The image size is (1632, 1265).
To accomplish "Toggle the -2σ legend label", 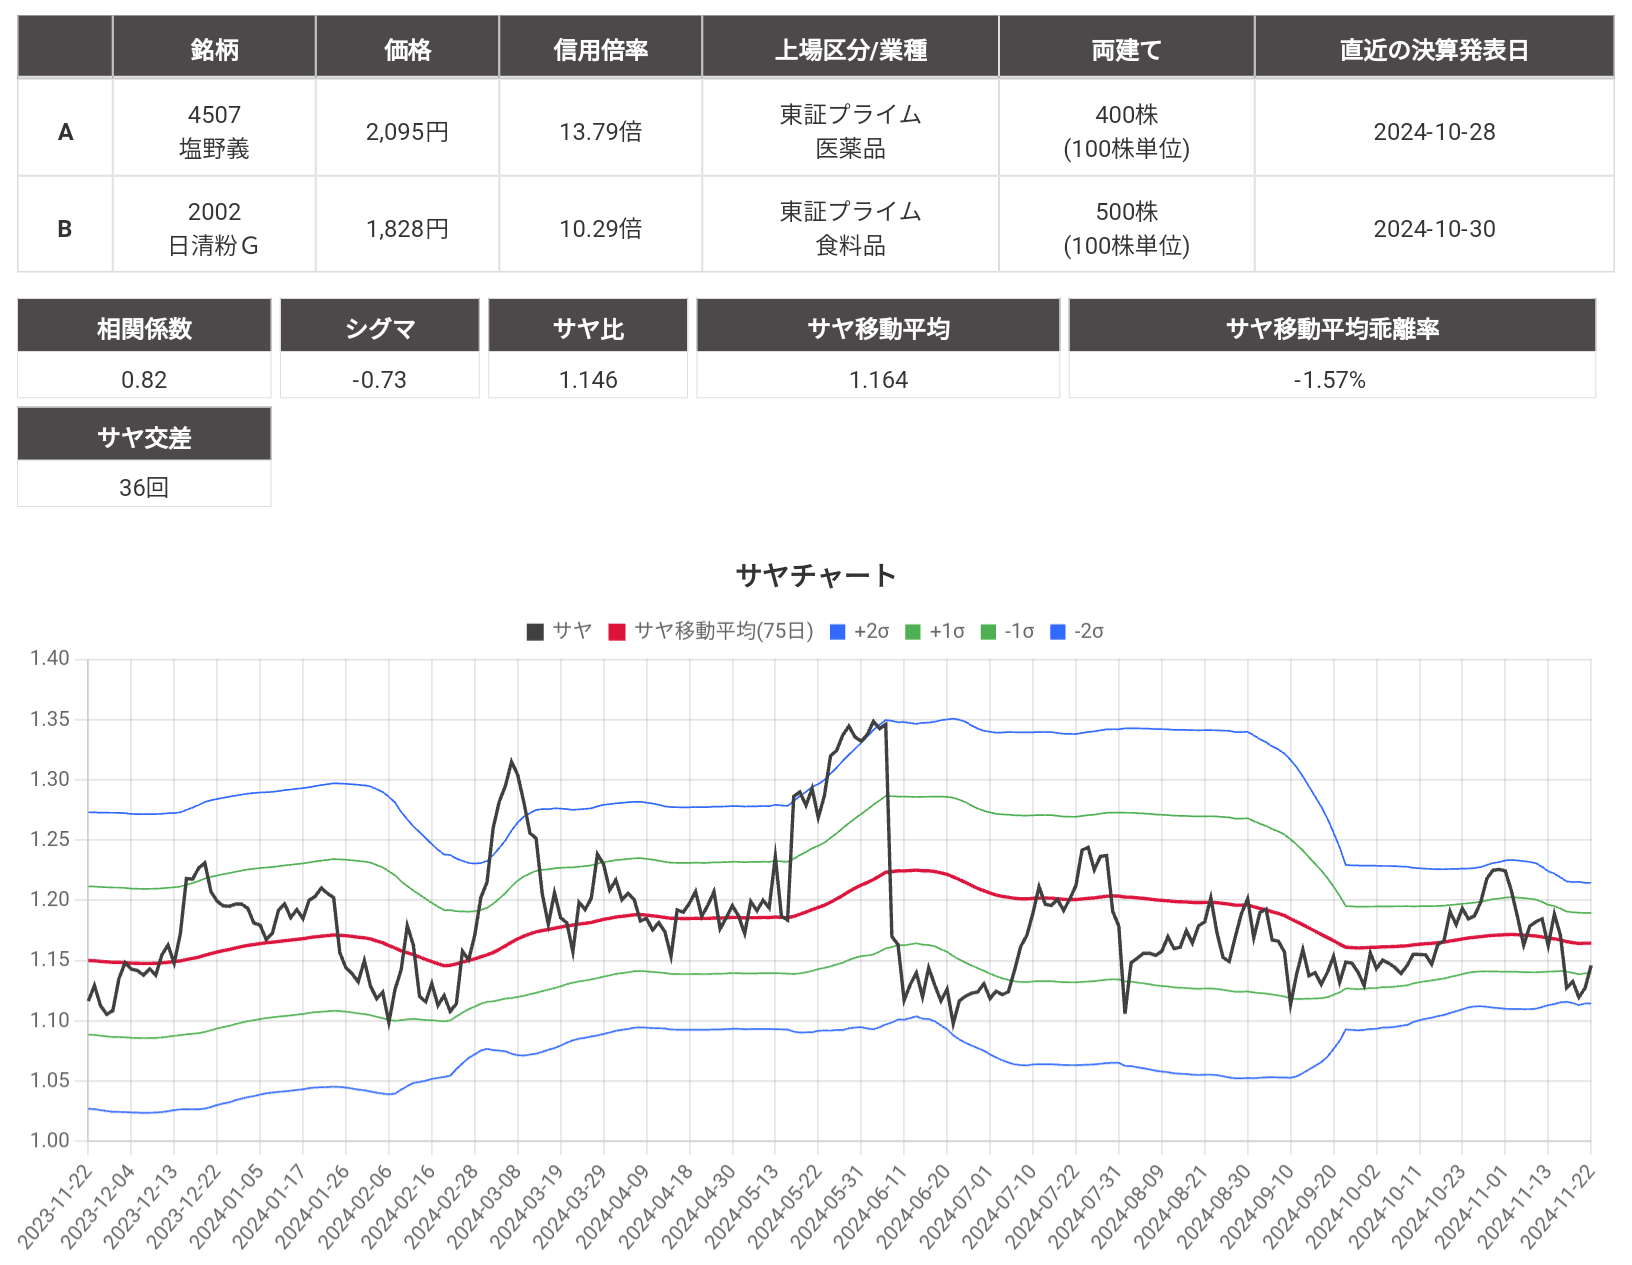I will coord(1089,631).
